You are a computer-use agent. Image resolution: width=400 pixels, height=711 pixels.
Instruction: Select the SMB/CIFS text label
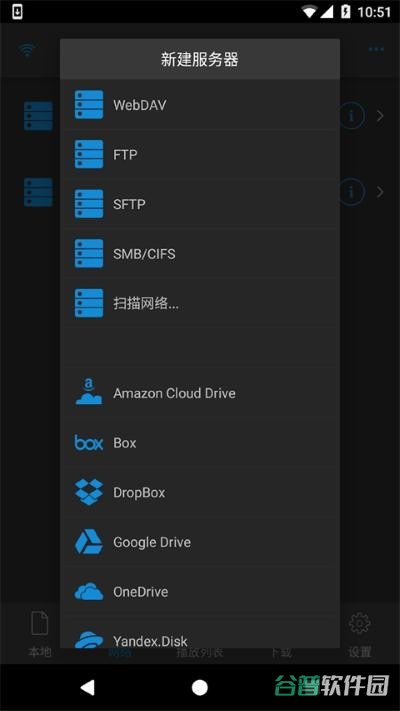tap(144, 254)
